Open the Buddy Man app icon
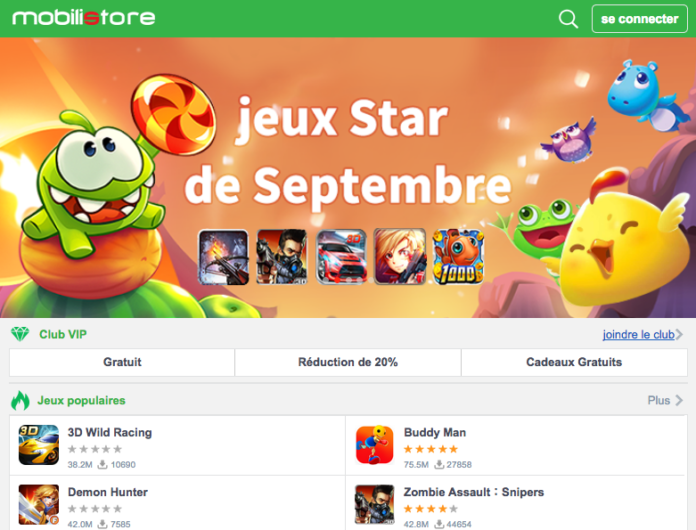The height and width of the screenshot is (530, 696). (x=375, y=445)
